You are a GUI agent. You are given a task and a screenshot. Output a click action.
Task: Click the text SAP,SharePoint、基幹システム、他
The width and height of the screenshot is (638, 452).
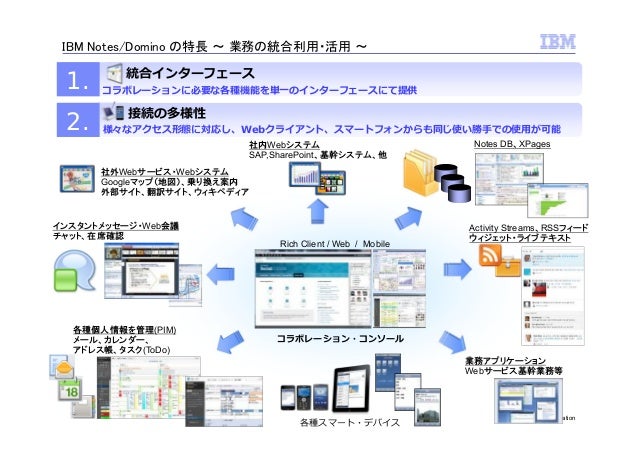[317, 155]
